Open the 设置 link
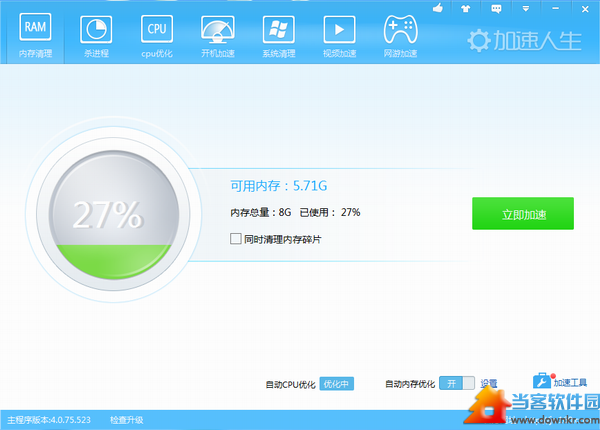 [489, 383]
